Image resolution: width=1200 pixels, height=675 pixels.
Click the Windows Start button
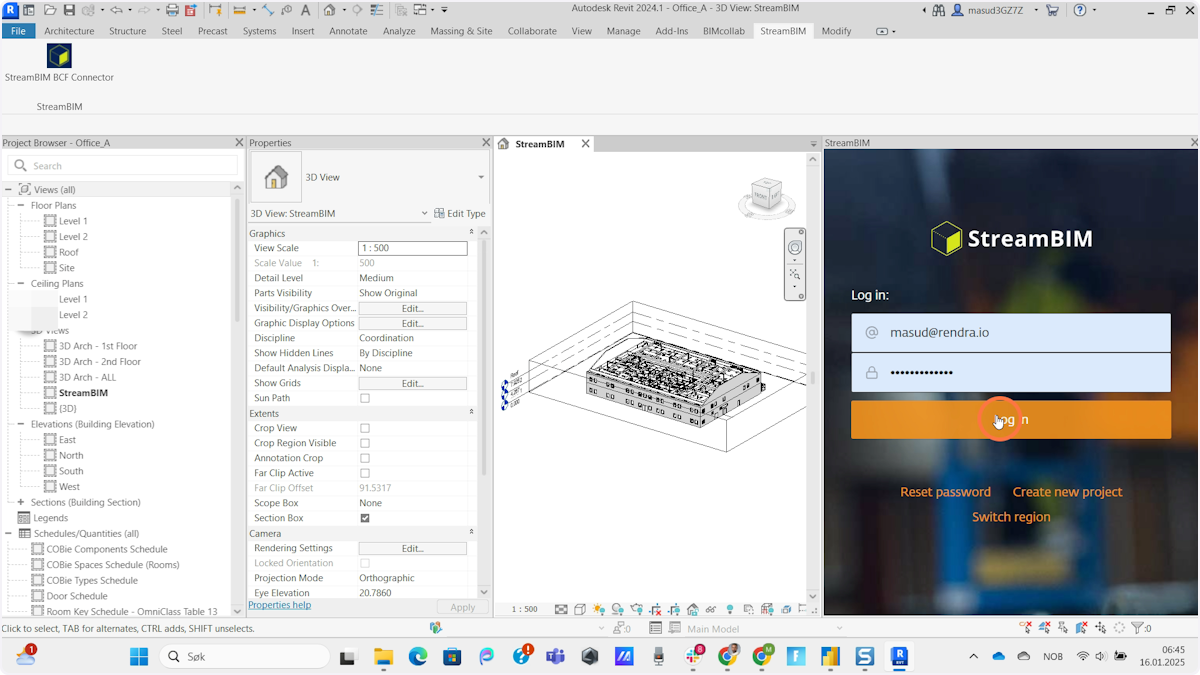pyautogui.click(x=139, y=656)
